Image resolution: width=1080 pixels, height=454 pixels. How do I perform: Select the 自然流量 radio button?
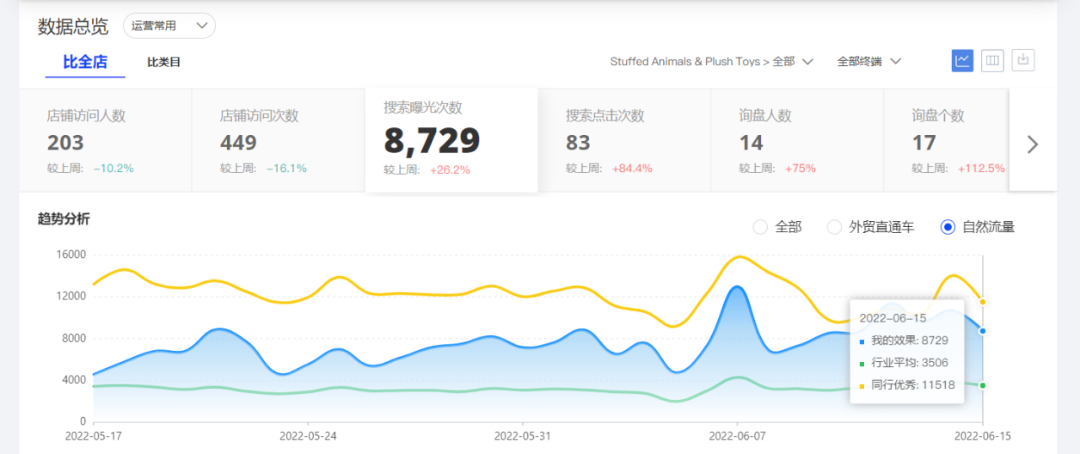pos(948,227)
